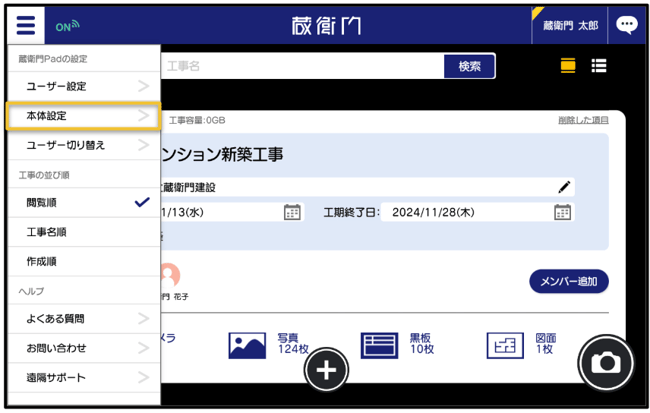Close the hamburger menu icon

[x=26, y=26]
